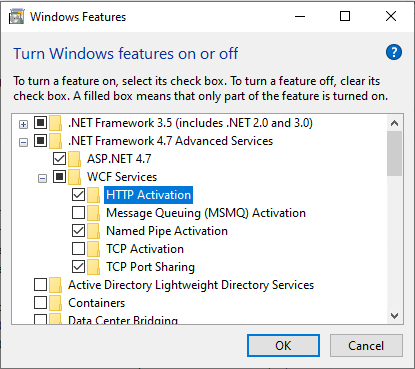Collapse the .NET Framework 4.7 Advanced Services node
The height and width of the screenshot is (369, 415).
[23, 143]
